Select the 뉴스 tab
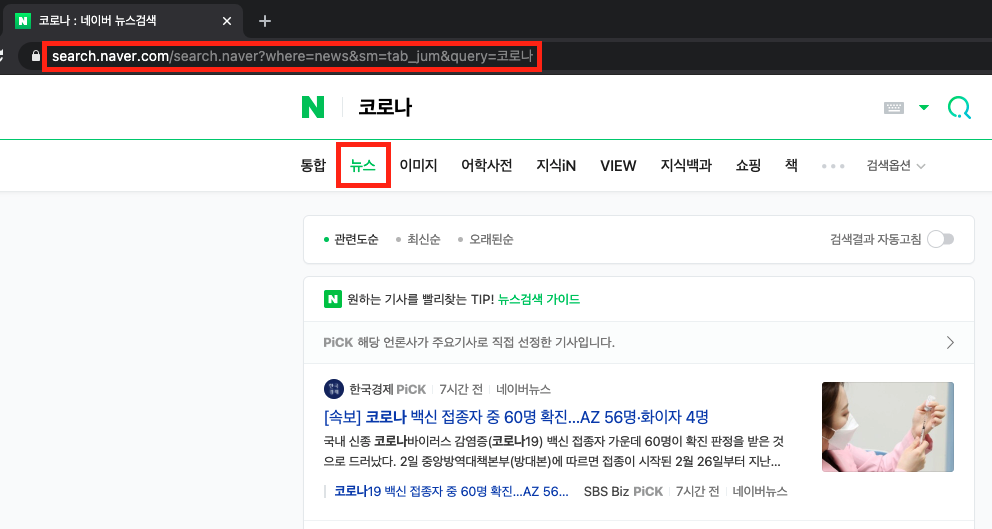 point(363,165)
